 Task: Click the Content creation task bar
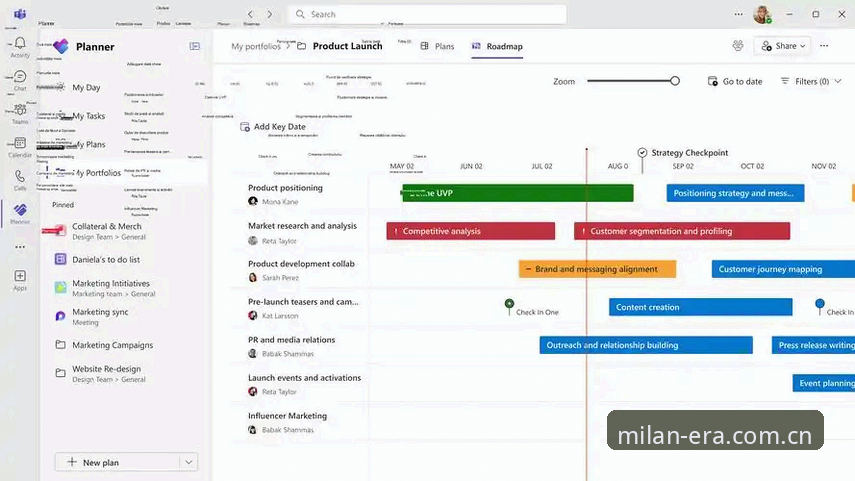pyautogui.click(x=701, y=307)
